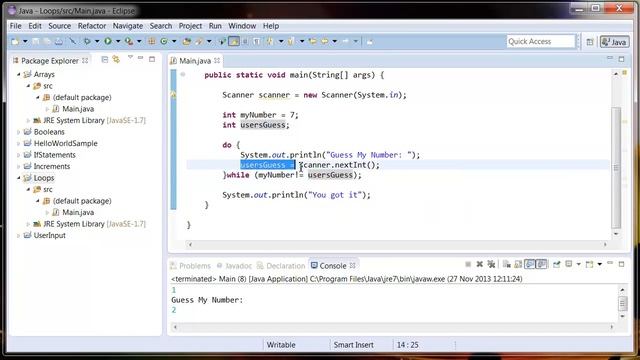640x360 pixels.
Task: Toggle Show Whitespace Characters
Action: click(257, 42)
